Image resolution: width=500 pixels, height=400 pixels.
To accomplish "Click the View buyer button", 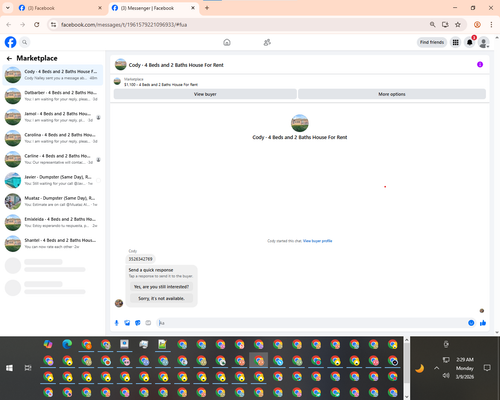I will pos(205,94).
